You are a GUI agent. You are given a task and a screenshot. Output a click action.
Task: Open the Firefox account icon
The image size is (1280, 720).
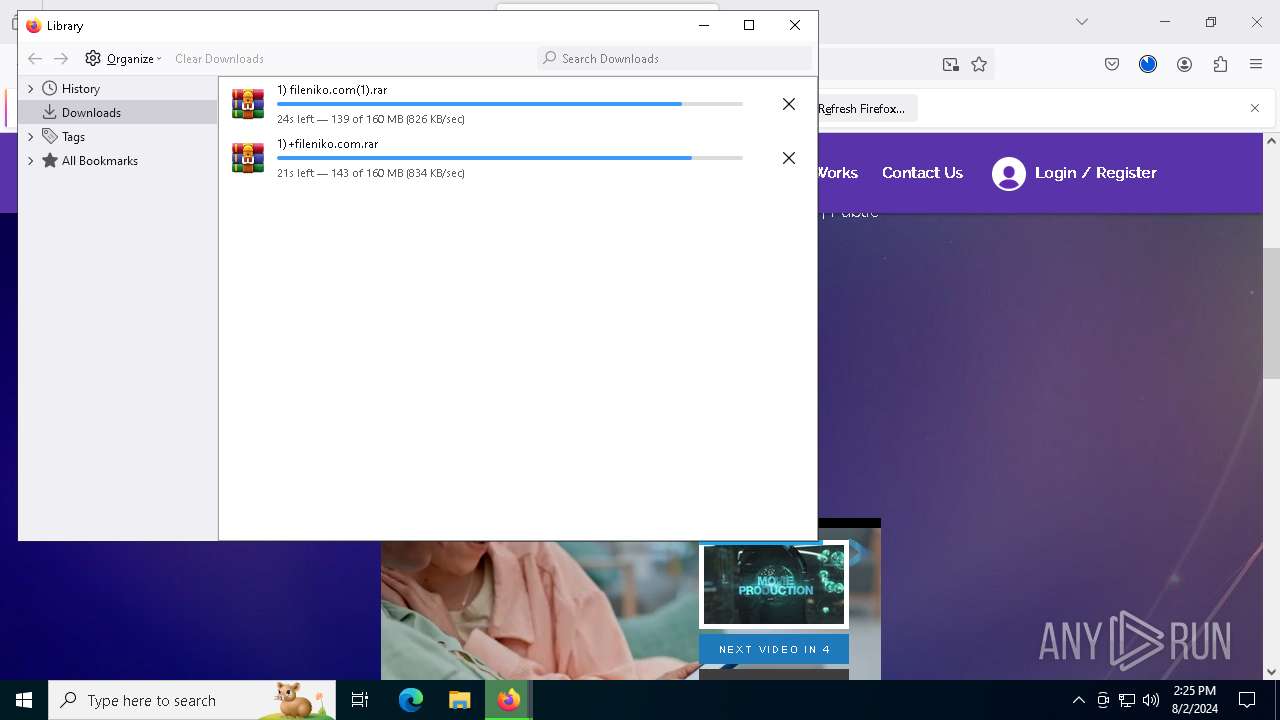click(1184, 64)
